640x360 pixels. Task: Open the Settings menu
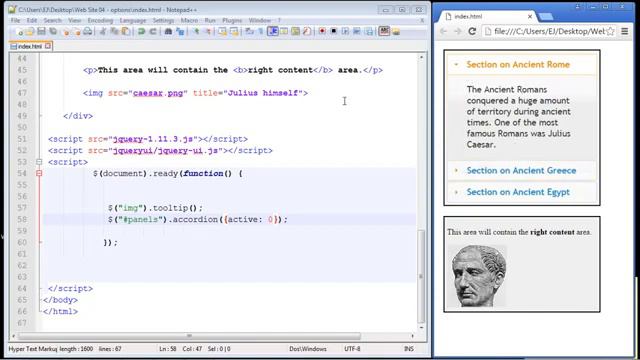163,20
